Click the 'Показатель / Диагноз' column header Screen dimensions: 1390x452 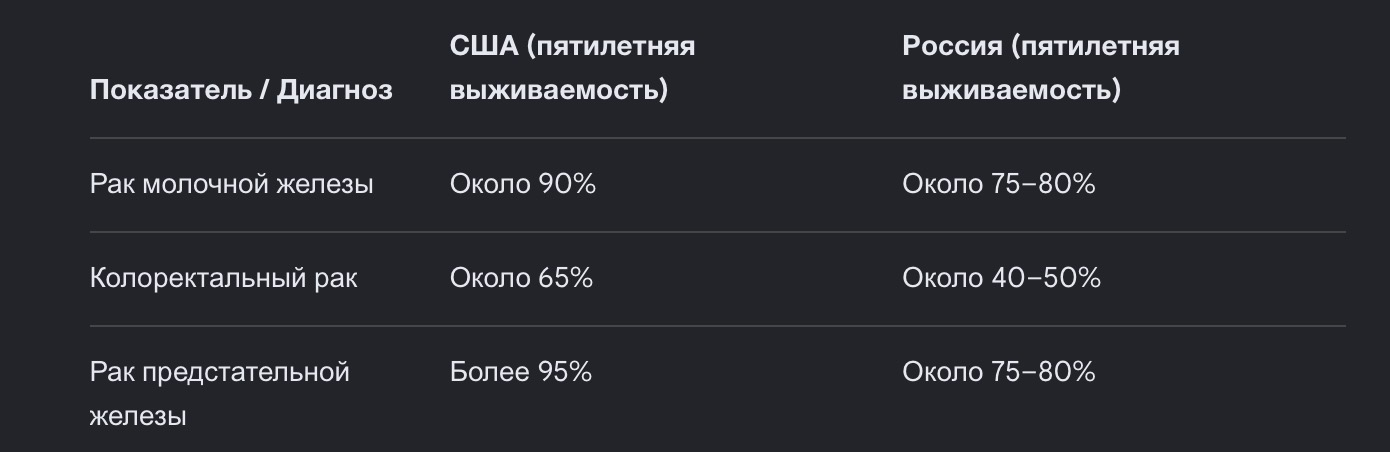(241, 90)
